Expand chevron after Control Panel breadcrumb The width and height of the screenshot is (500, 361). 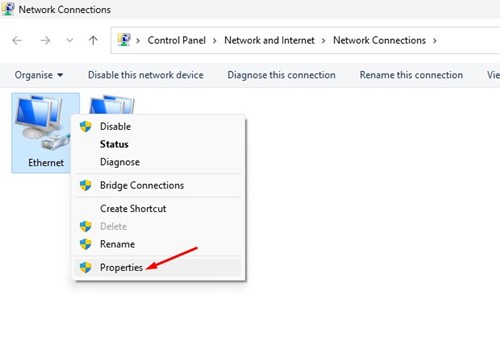(x=215, y=41)
